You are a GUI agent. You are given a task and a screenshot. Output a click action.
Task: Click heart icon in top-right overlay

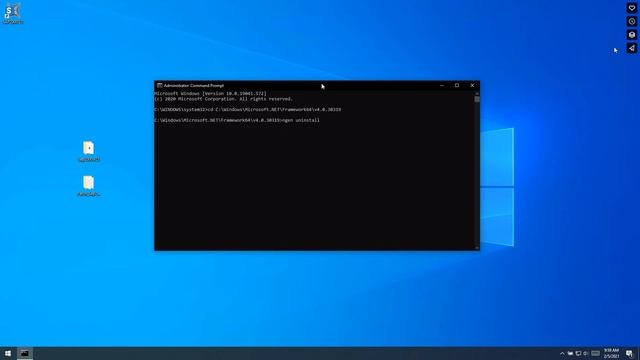click(x=631, y=8)
